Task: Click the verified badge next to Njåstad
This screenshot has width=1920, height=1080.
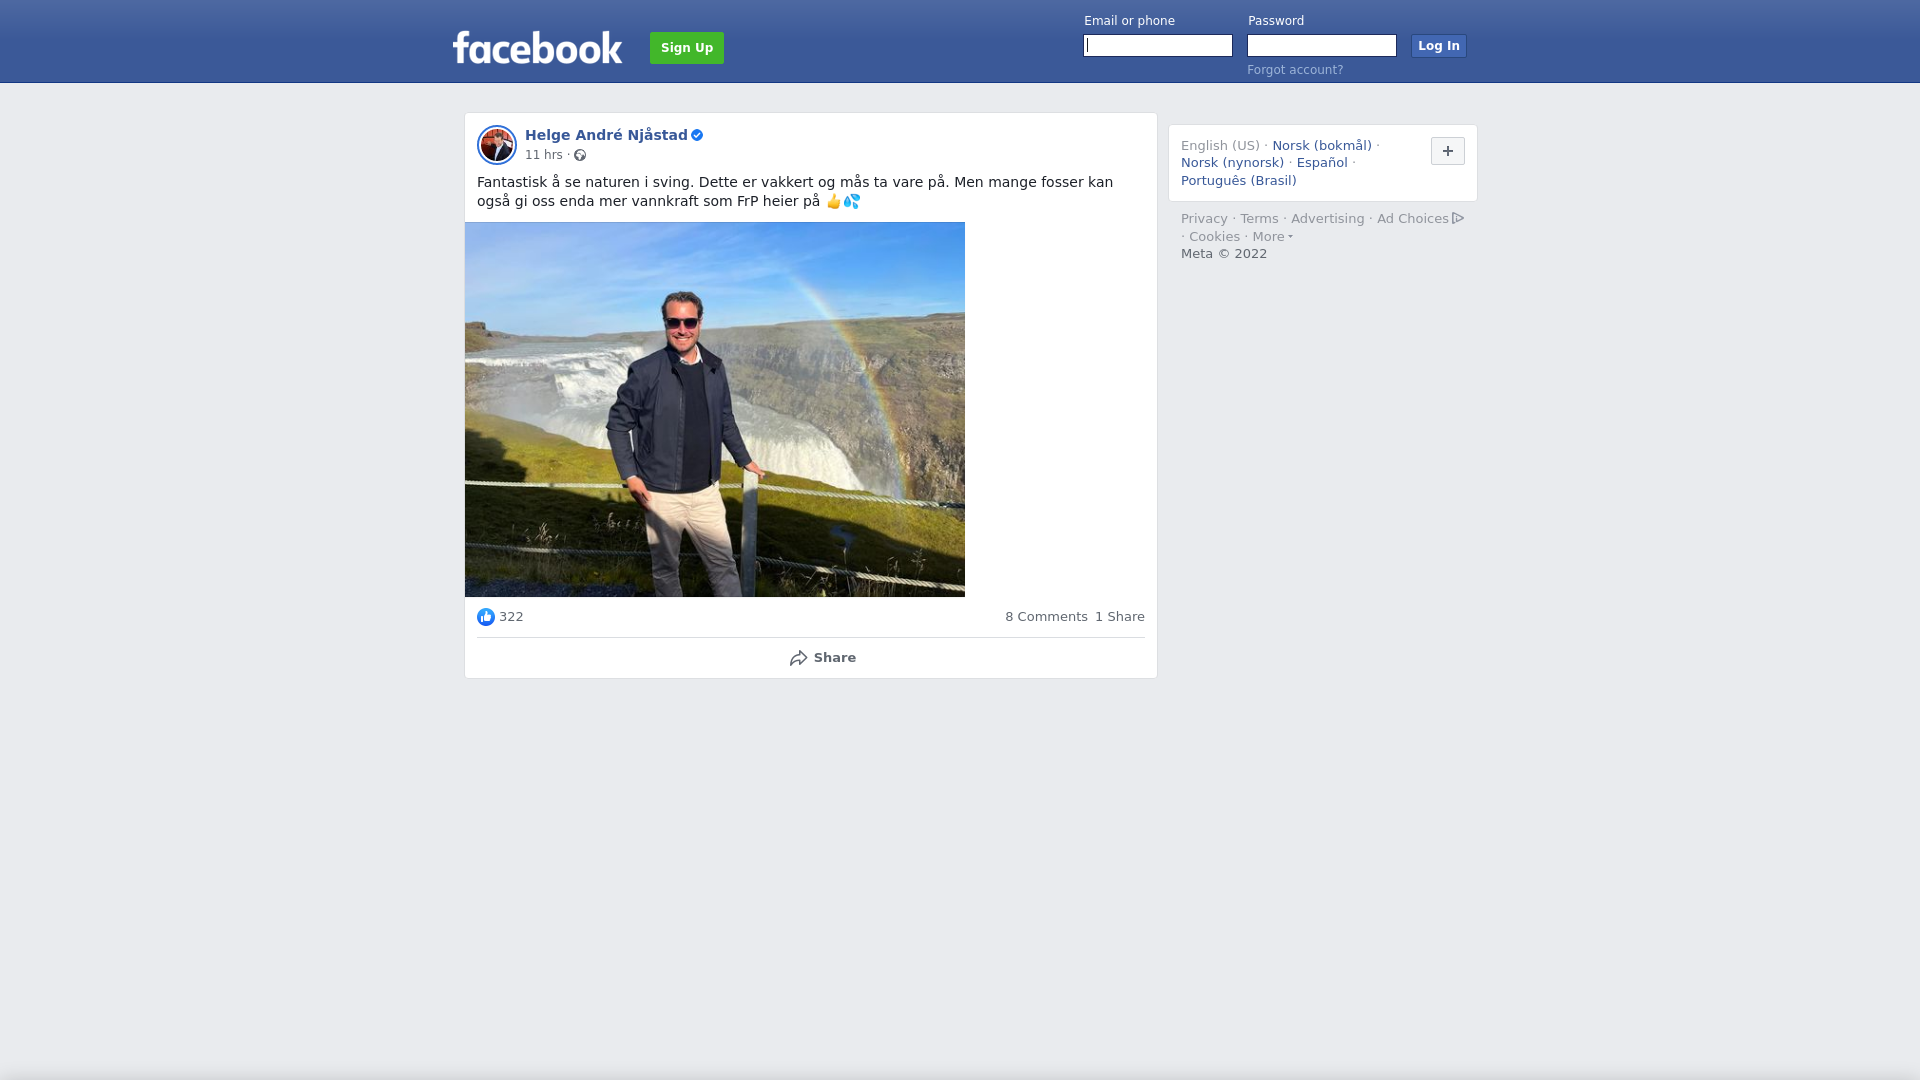Action: point(697,135)
